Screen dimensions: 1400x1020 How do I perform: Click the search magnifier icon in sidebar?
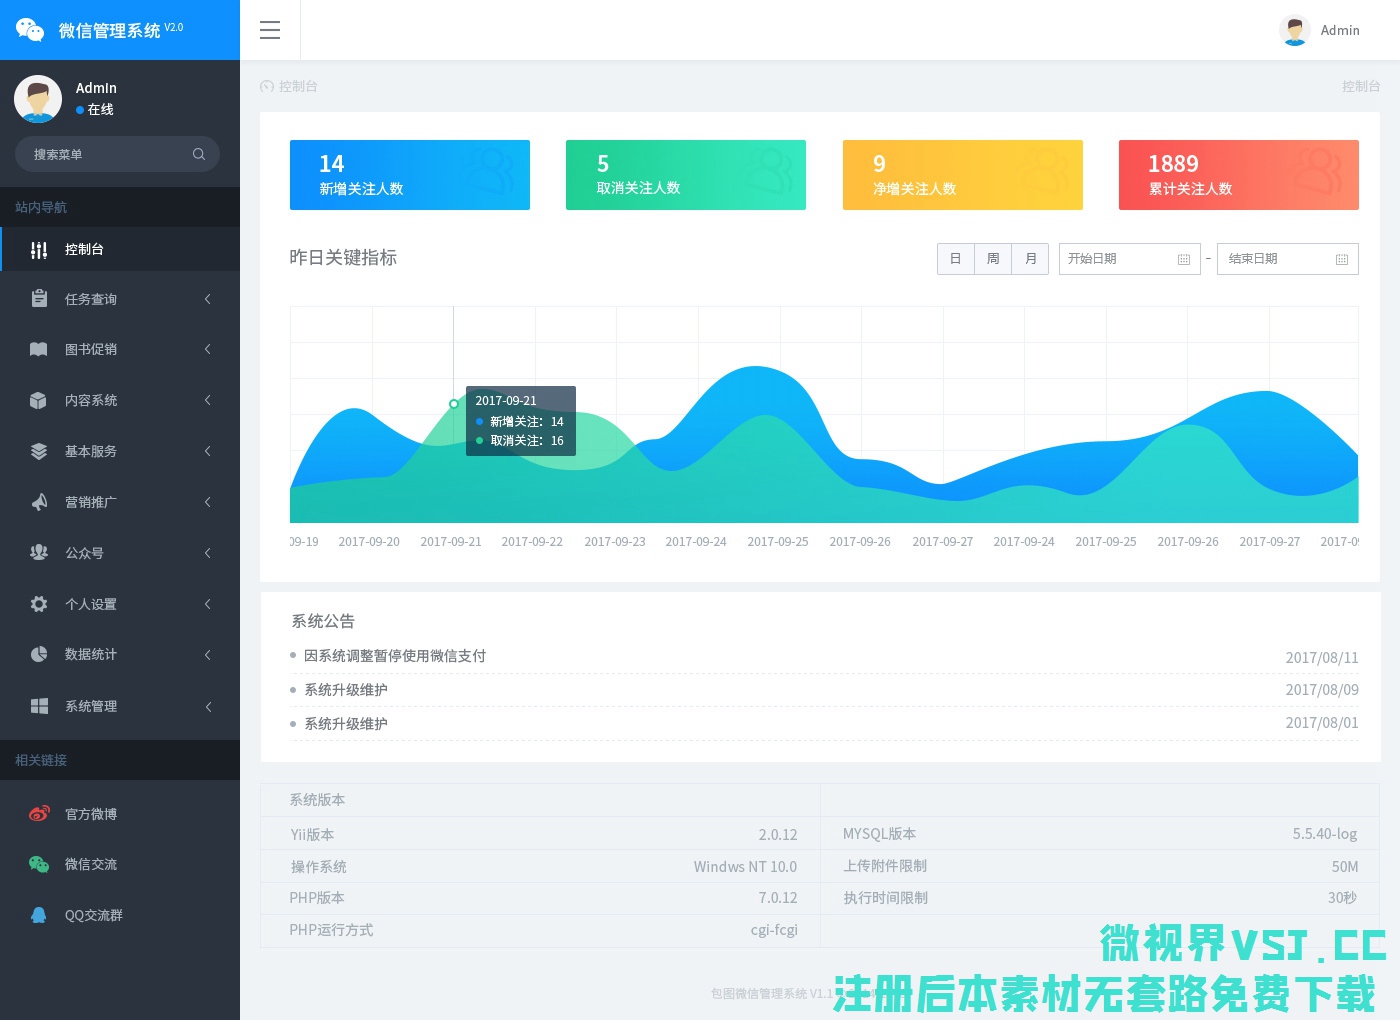(x=199, y=154)
